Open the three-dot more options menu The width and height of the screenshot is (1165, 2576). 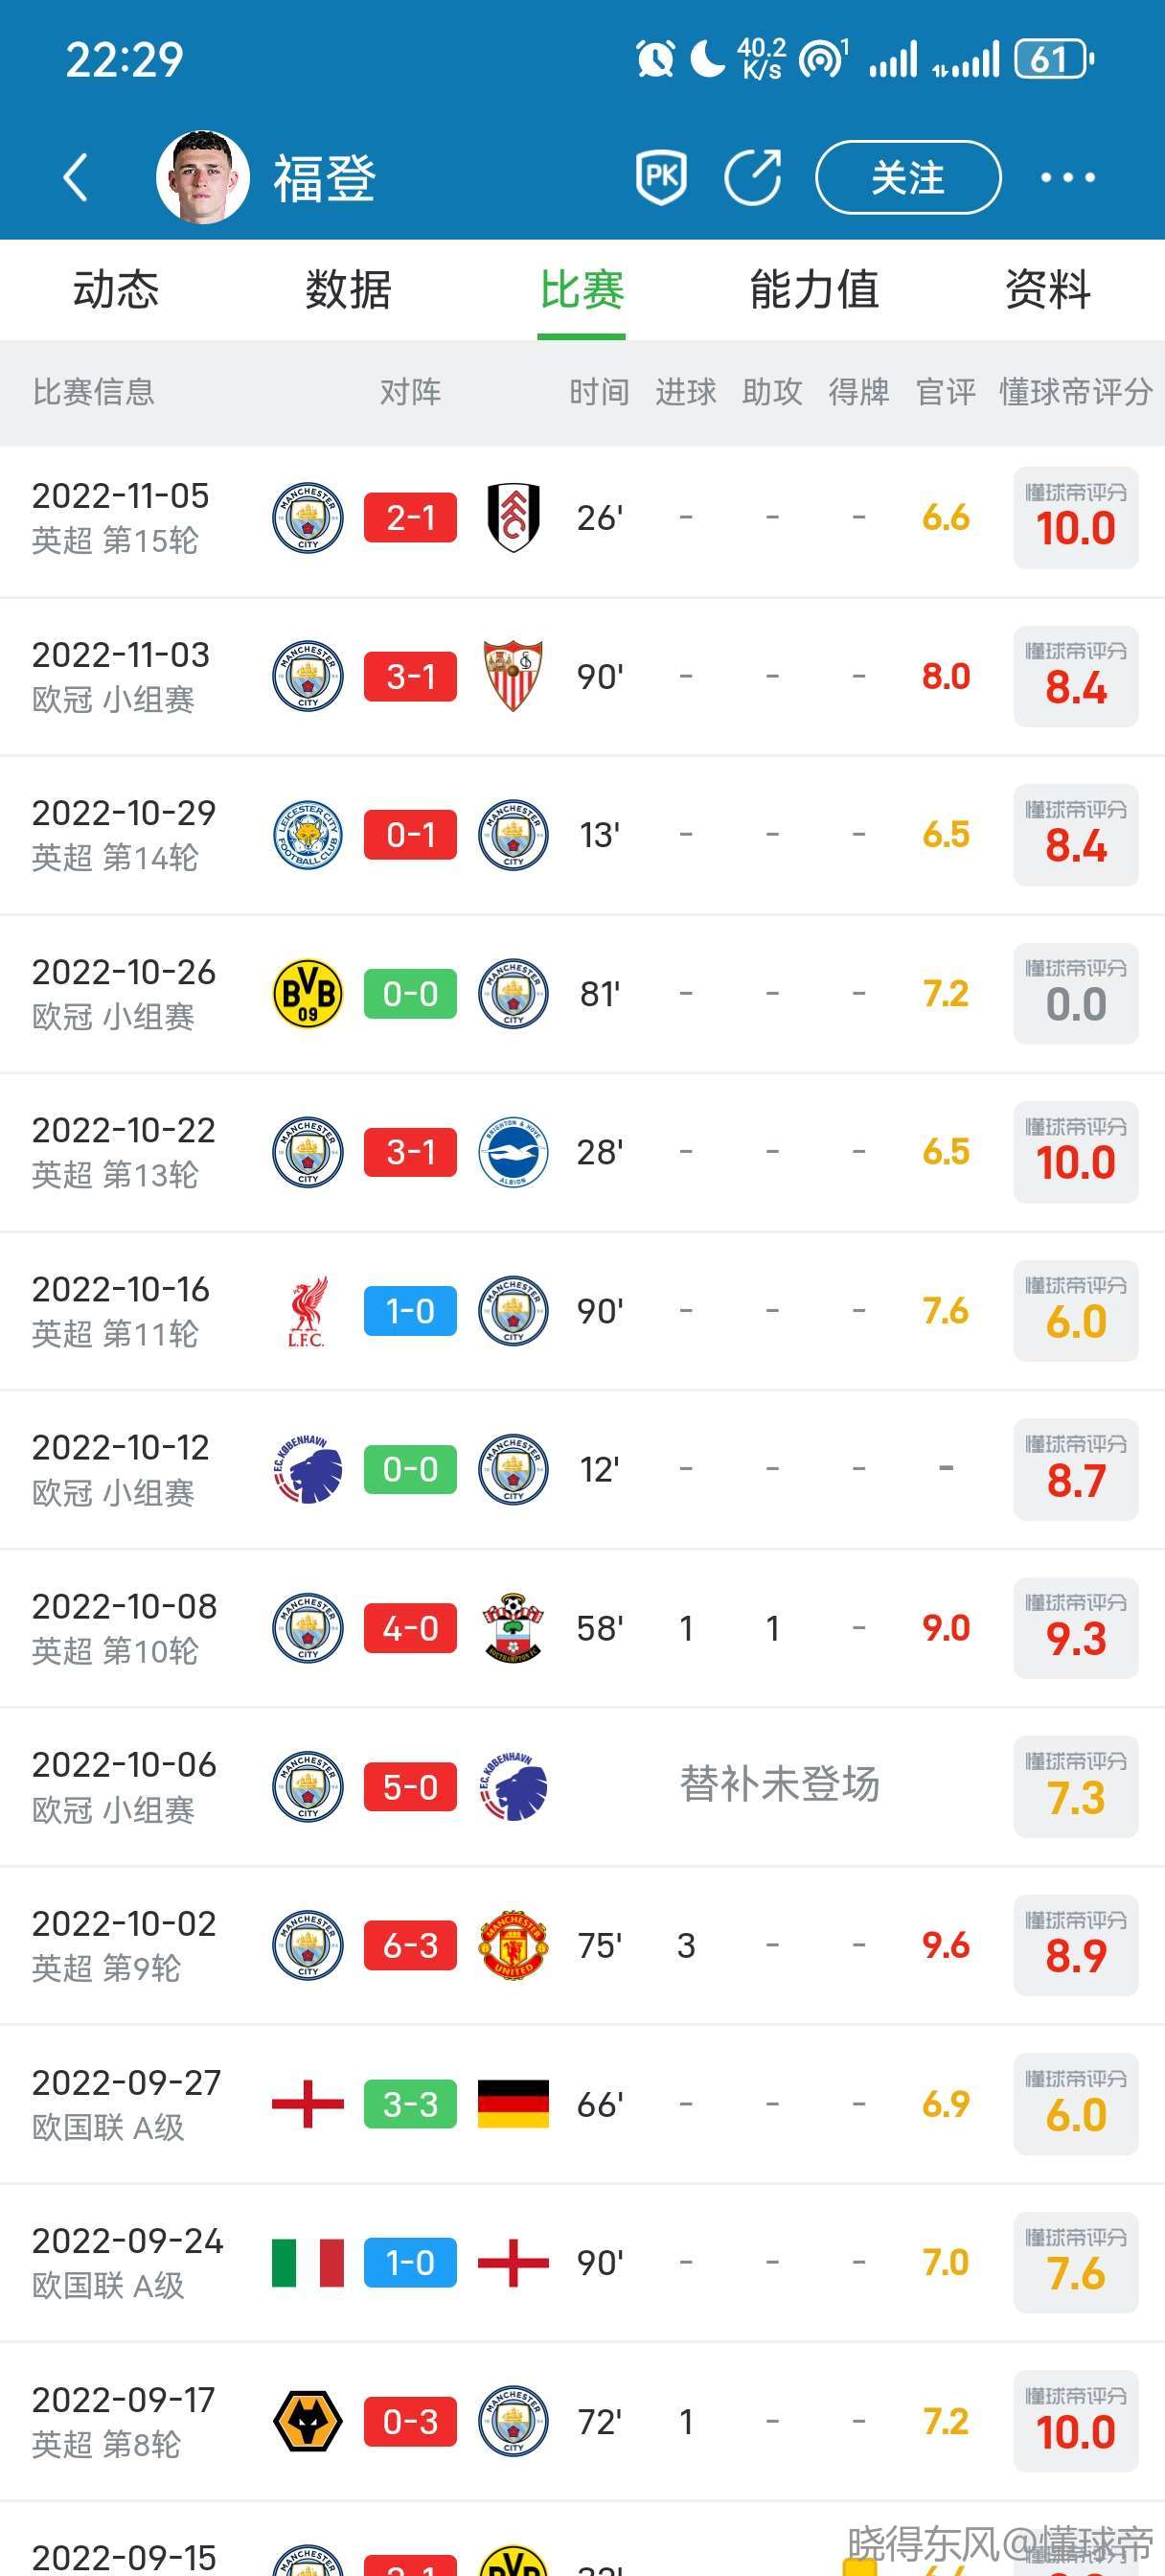click(x=1067, y=178)
